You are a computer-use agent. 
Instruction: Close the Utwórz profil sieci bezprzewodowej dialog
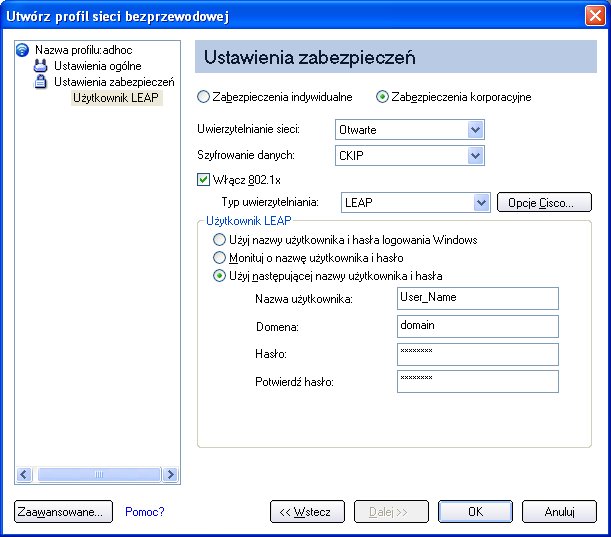pyautogui.click(x=595, y=16)
